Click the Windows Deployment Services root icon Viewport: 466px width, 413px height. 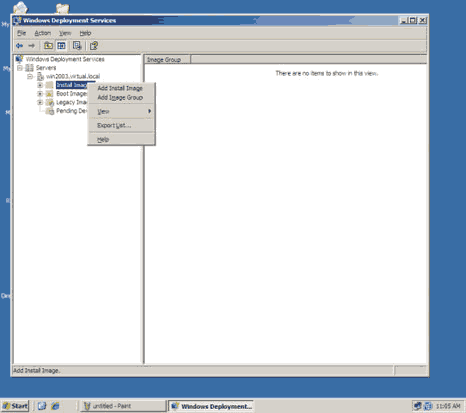click(20, 59)
